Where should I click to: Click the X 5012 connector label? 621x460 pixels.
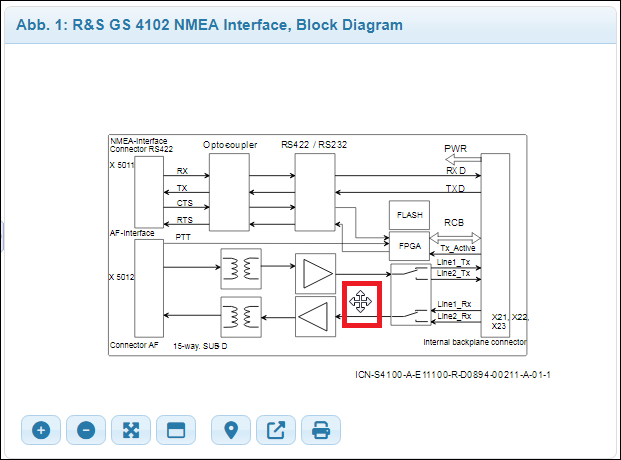122,277
